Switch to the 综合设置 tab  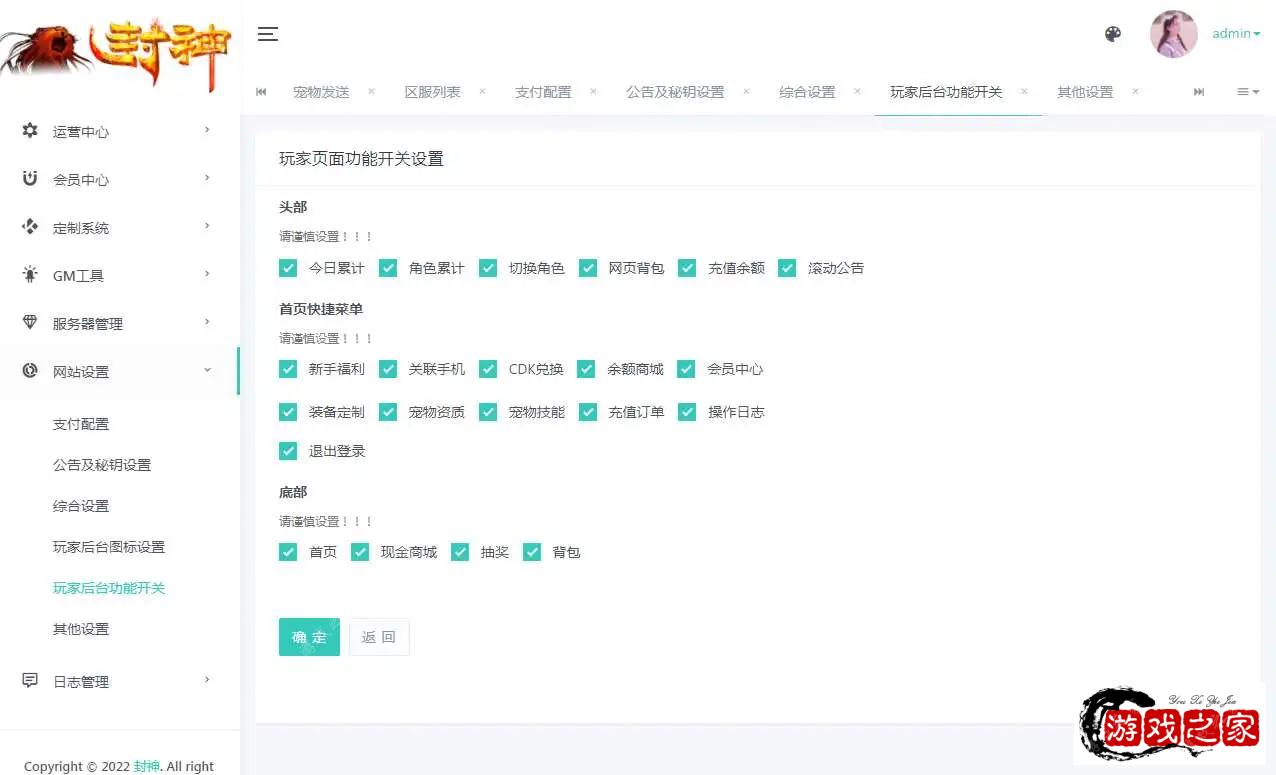807,92
